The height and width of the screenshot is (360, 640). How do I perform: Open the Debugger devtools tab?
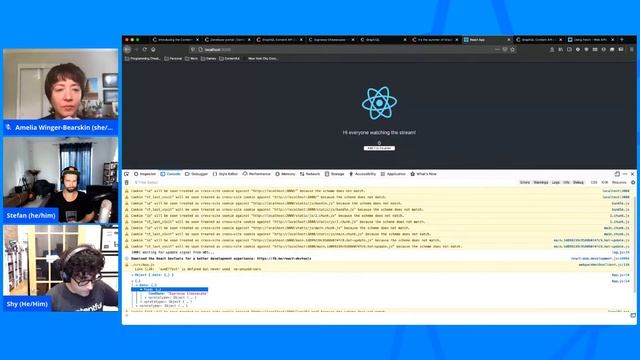click(196, 174)
